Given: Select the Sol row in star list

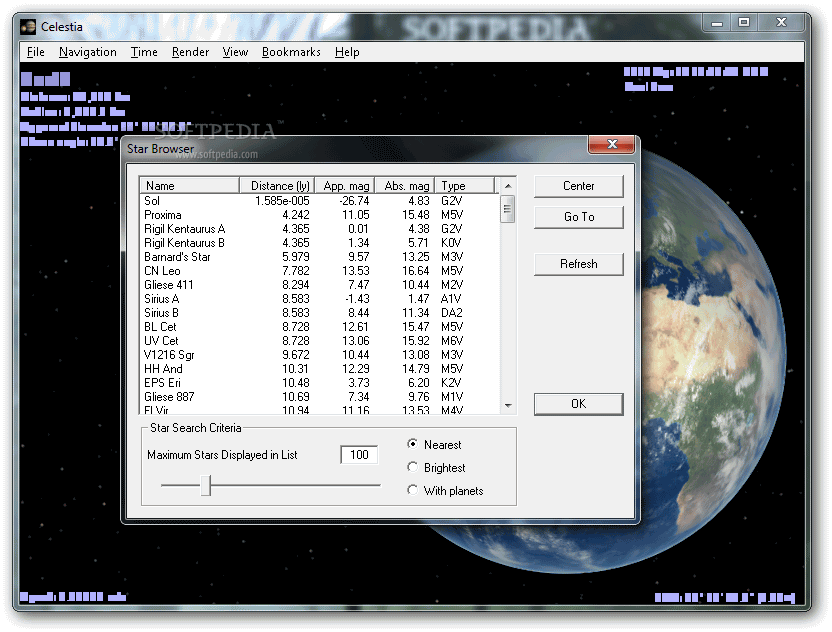Looking at the screenshot, I should click(x=318, y=201).
